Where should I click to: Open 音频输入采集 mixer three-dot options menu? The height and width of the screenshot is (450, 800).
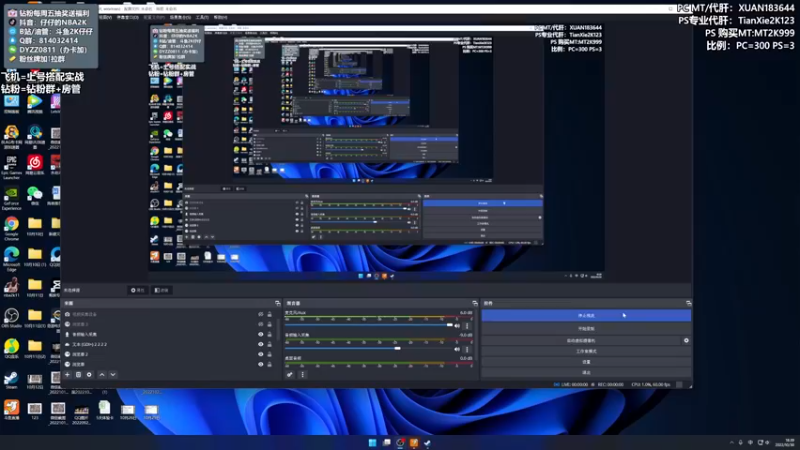(x=467, y=349)
